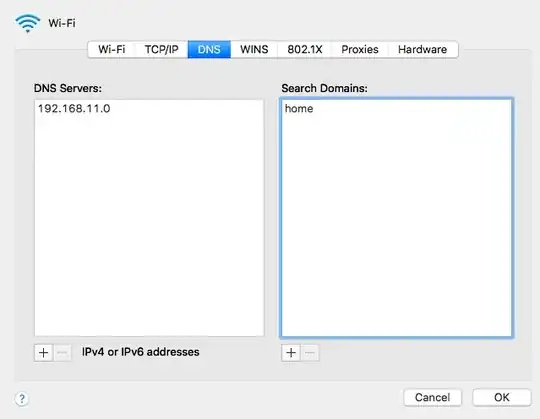Viewport: 540px width, 419px height.
Task: Open the 802.1X tab
Action: [305, 49]
